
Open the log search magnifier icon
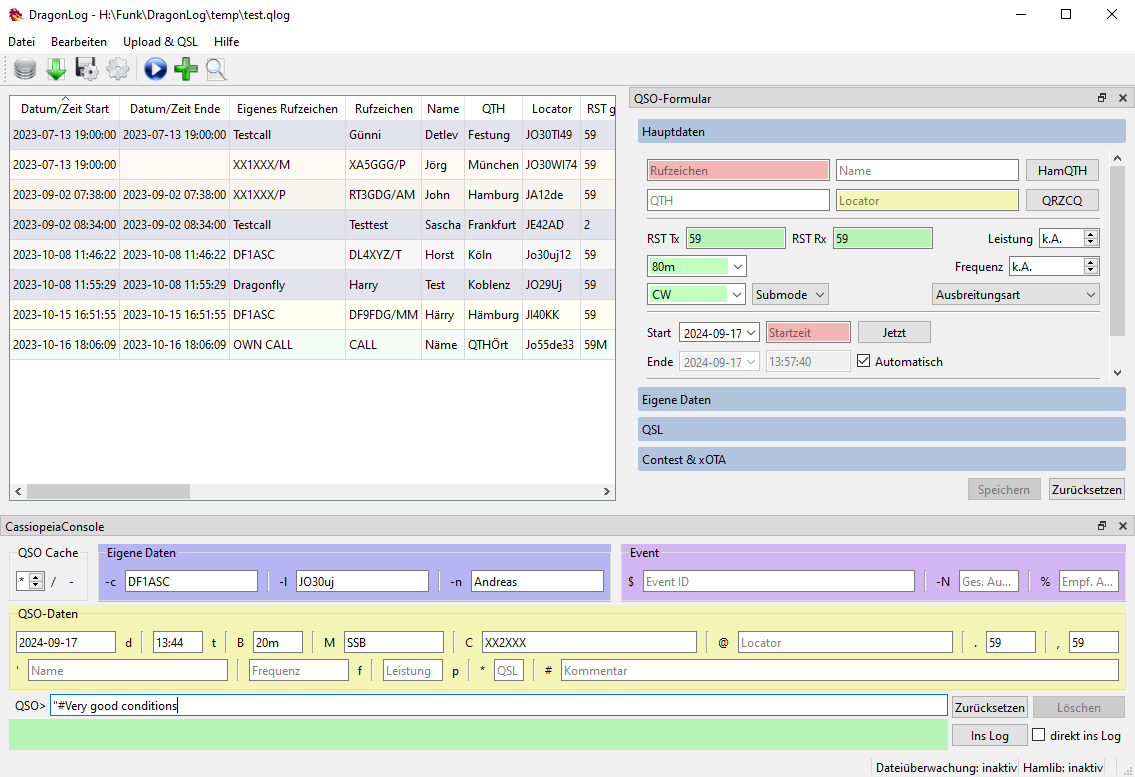point(216,70)
